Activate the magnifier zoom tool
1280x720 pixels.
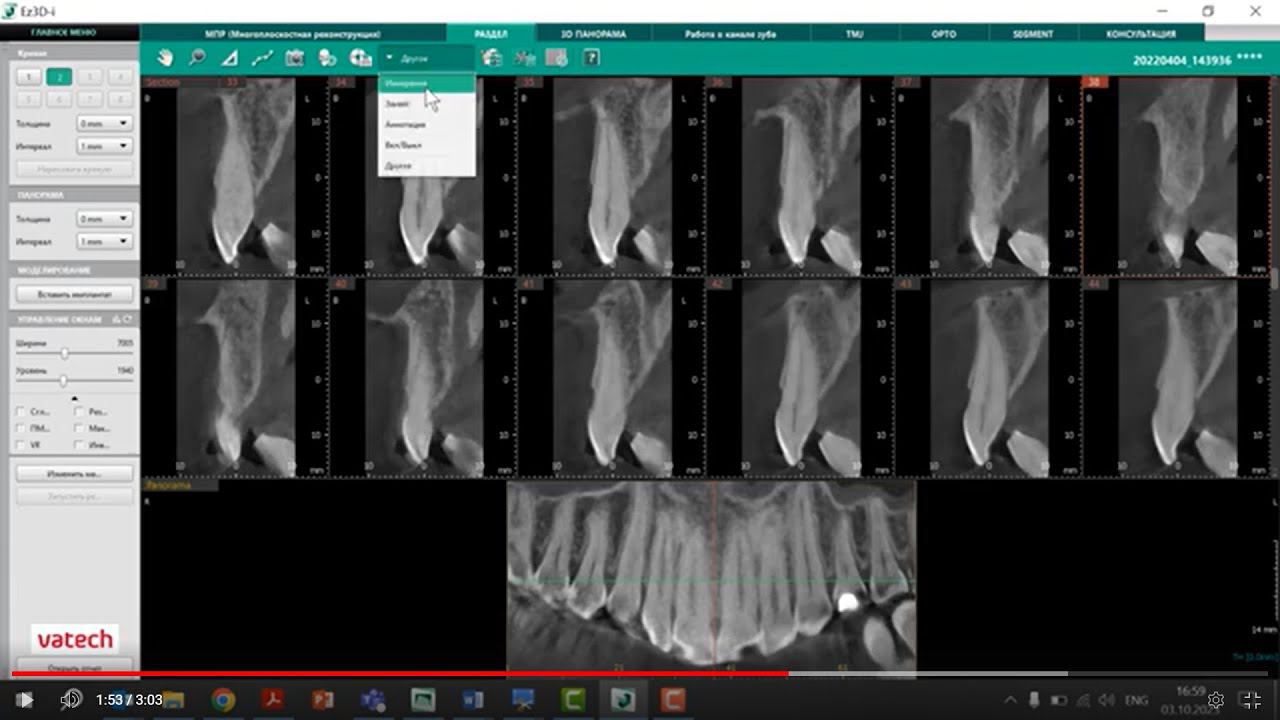pos(197,58)
